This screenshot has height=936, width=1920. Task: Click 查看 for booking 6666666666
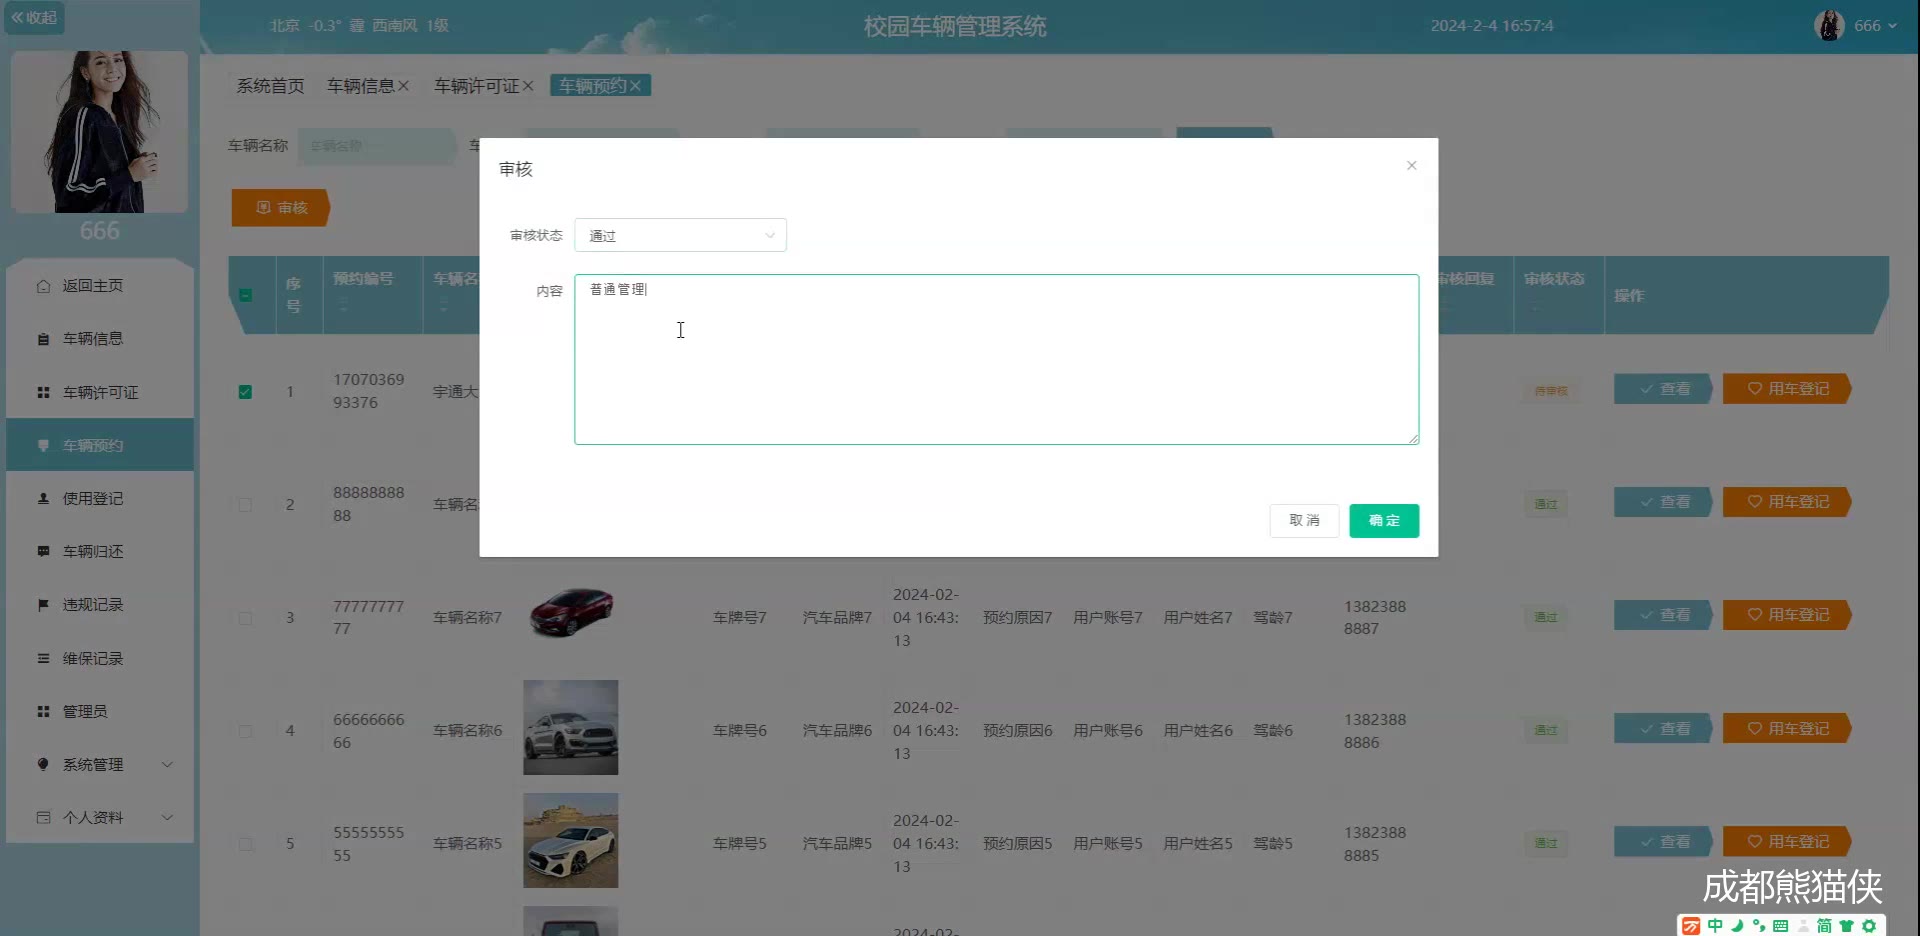pos(1663,729)
